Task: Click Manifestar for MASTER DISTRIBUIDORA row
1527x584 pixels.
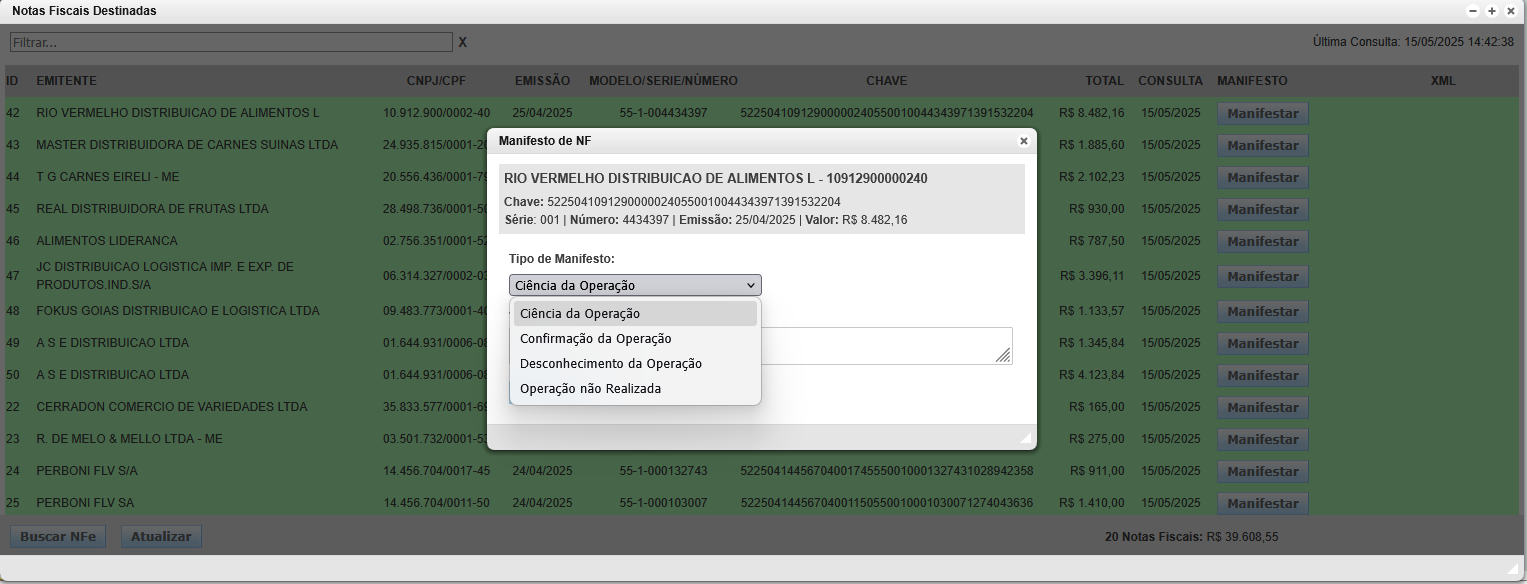Action: [1262, 146]
